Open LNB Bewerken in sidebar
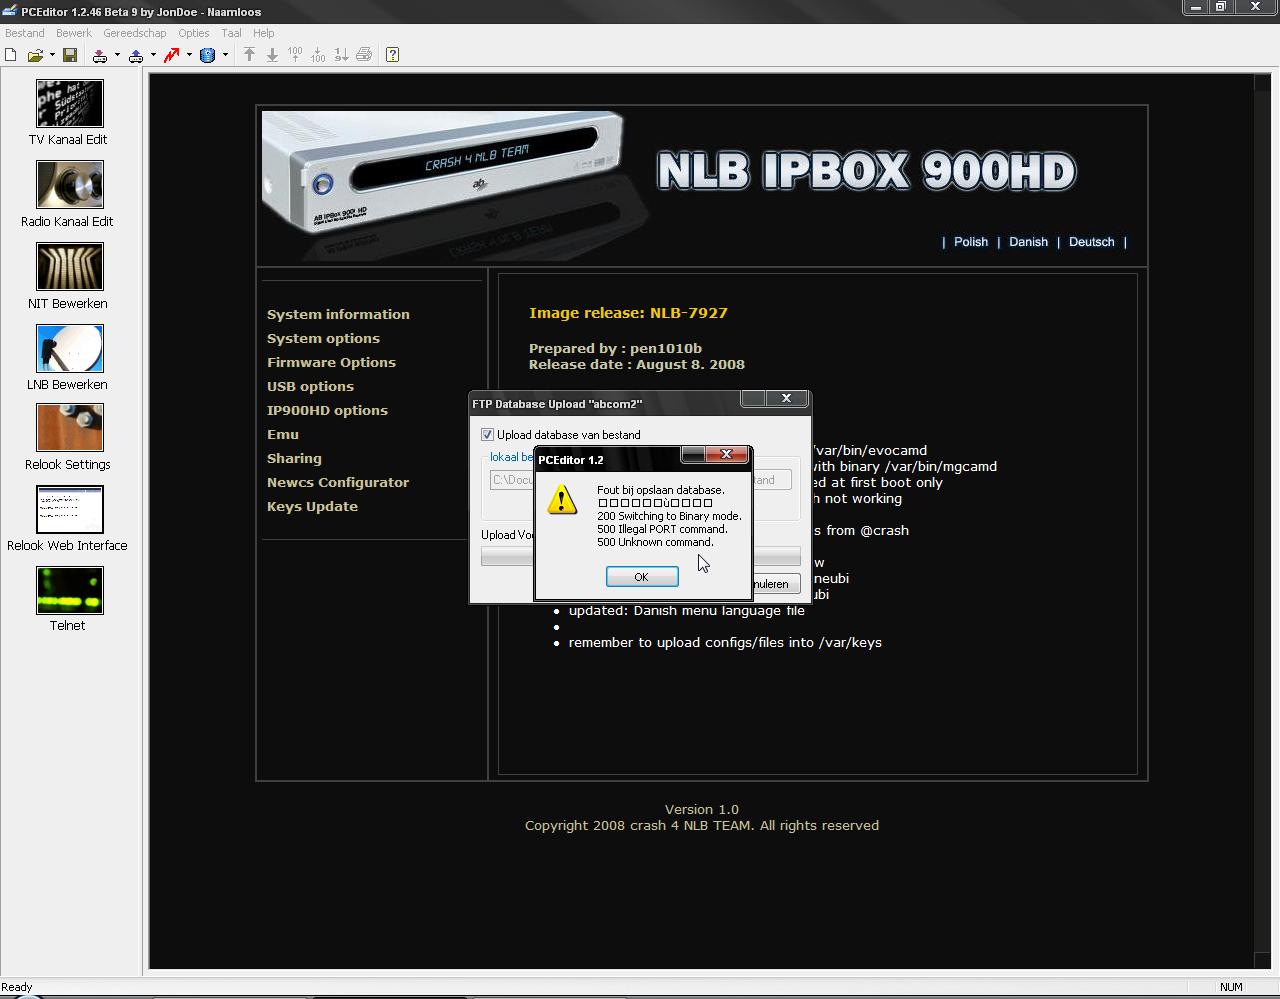 point(68,358)
